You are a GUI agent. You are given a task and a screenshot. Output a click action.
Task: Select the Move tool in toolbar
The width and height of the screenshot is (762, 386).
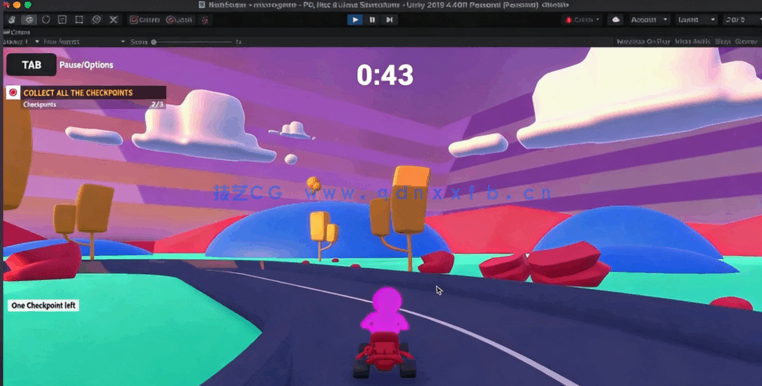[30, 20]
